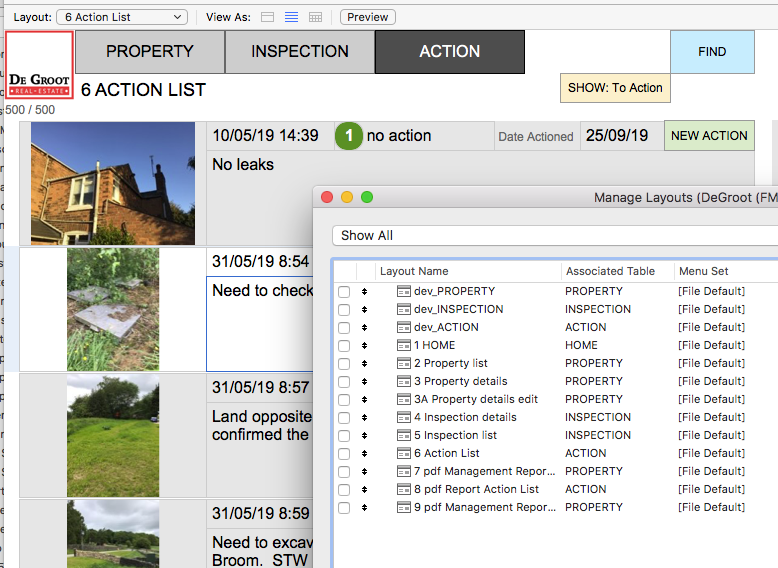Viewport: 778px width, 568px height.
Task: Open the Layout dropdown showing 6 Action List
Action: tap(122, 17)
